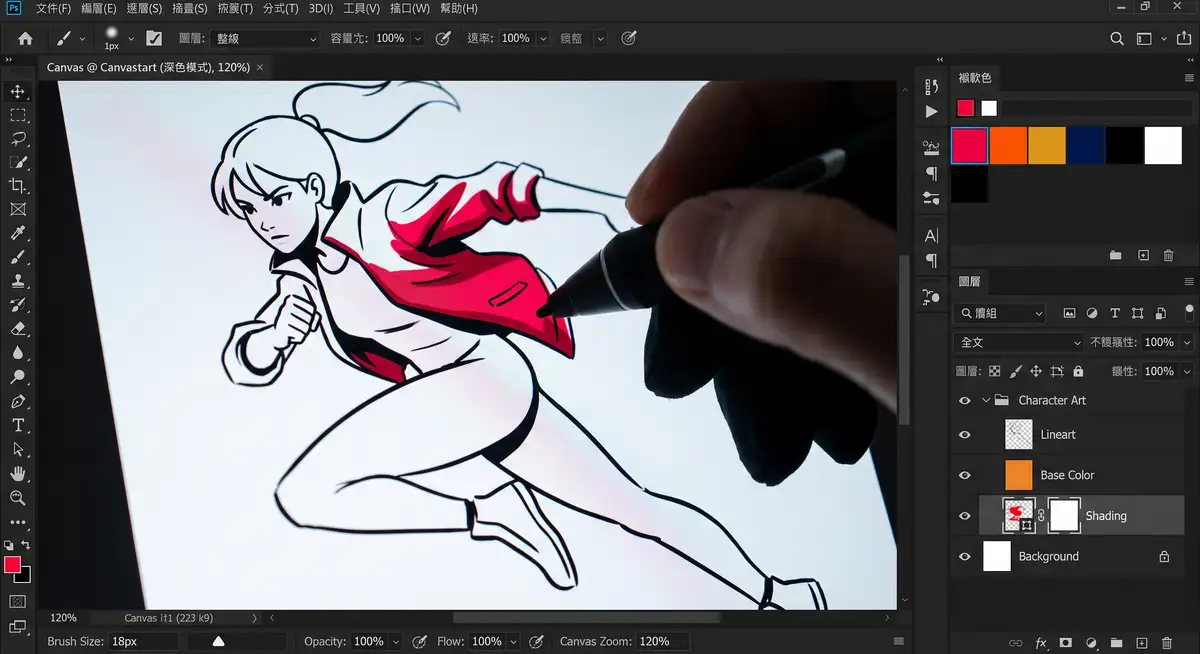
Task: Open Search with the magnifier in the top bar
Action: [x=1117, y=38]
